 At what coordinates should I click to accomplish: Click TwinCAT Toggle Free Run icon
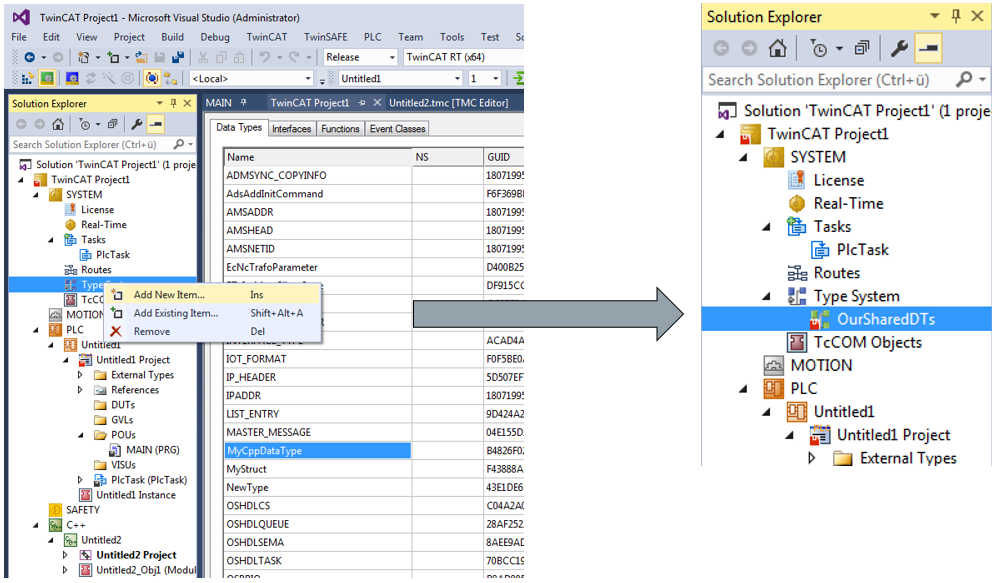127,78
